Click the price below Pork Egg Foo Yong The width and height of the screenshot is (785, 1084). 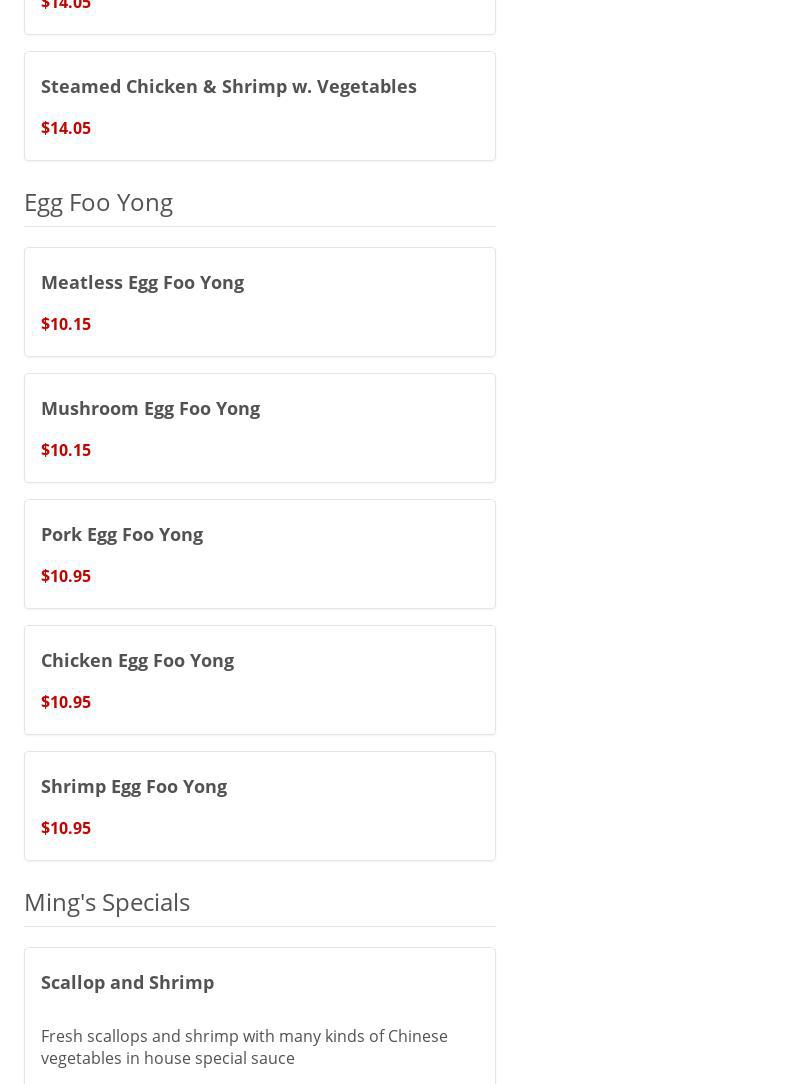[66, 576]
